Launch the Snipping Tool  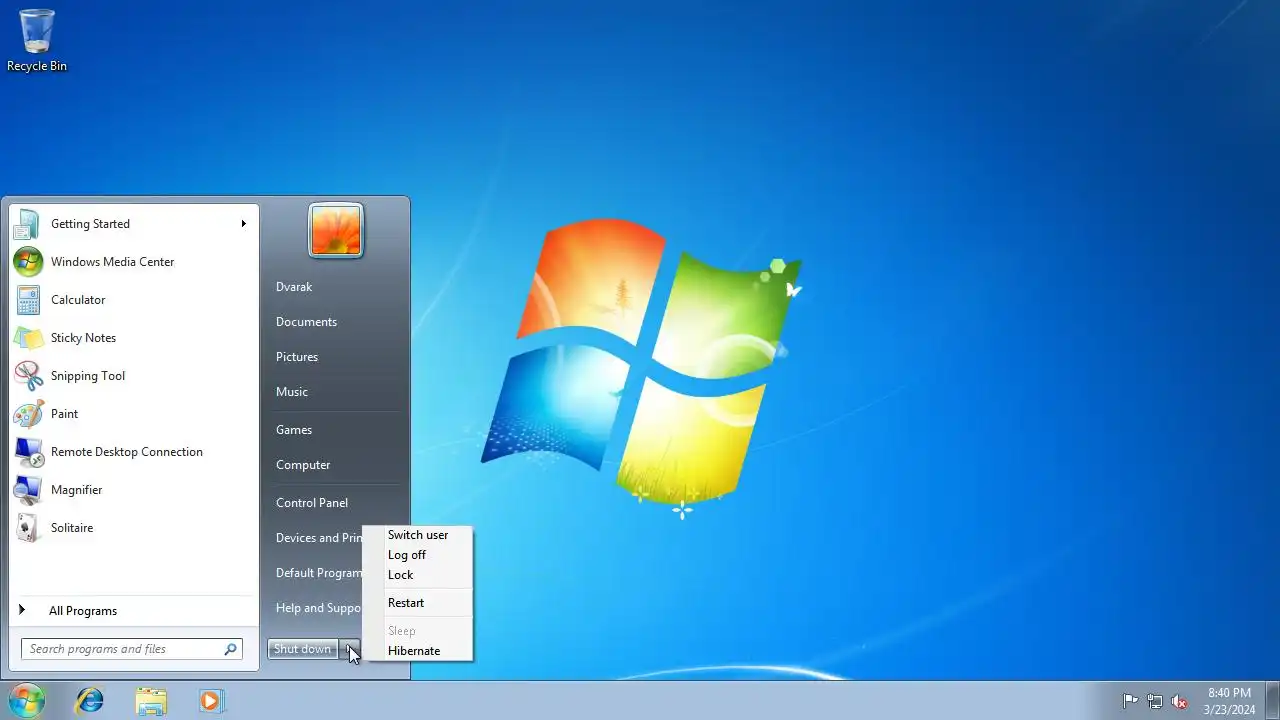point(134,376)
